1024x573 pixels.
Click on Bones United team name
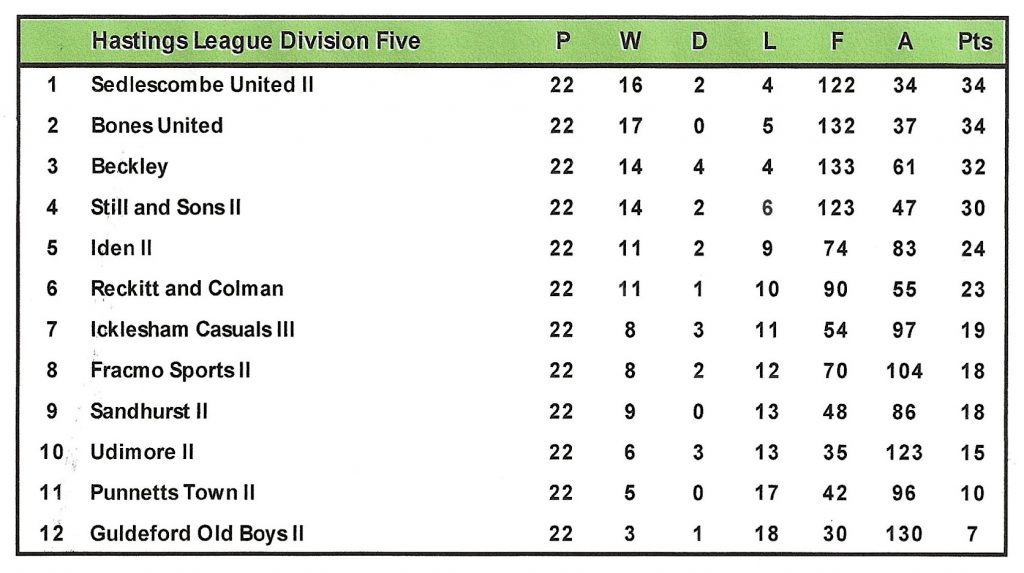(157, 126)
